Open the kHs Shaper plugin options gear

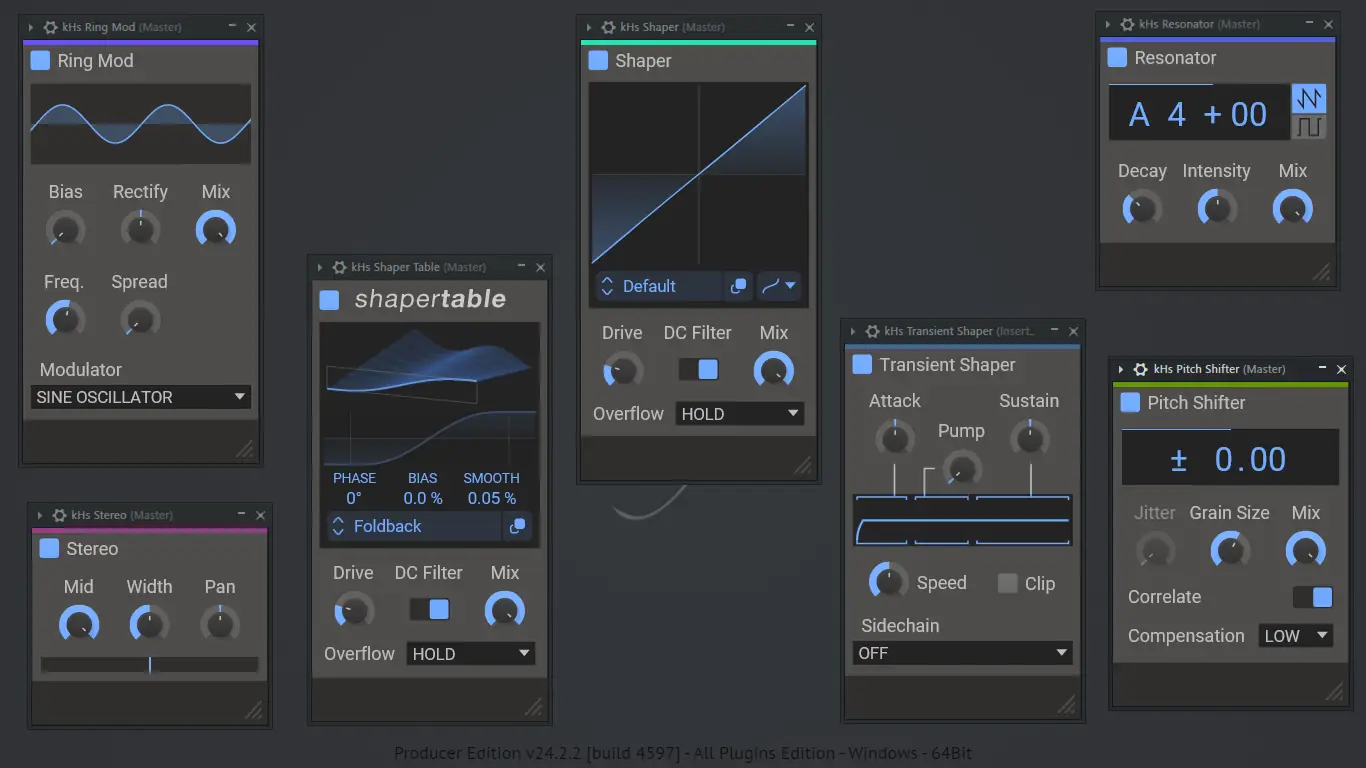609,27
